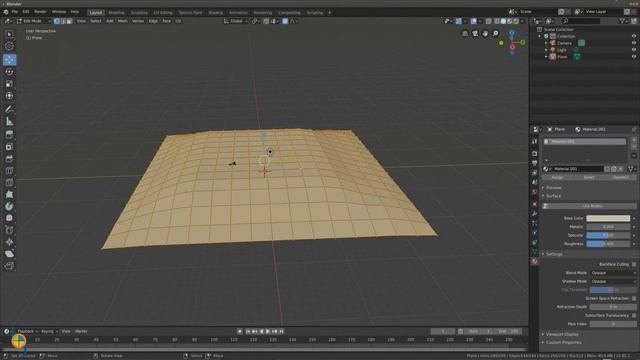This screenshot has height=360, width=640.
Task: Hide the Light object in outliner
Action: 633,50
